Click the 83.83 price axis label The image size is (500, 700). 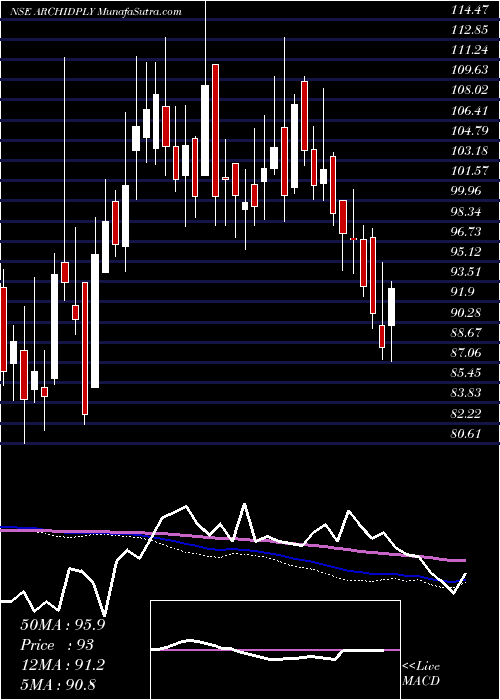[x=466, y=393]
